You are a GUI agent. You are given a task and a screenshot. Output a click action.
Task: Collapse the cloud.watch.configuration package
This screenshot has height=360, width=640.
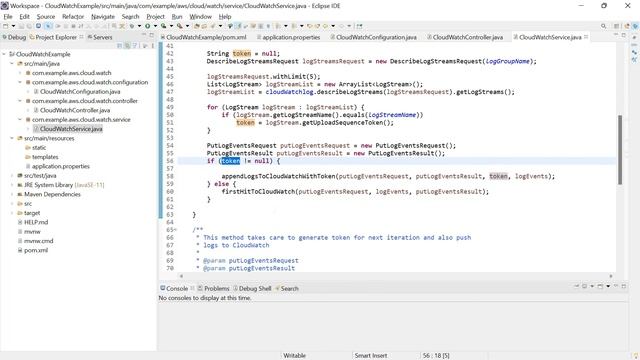click(x=20, y=82)
